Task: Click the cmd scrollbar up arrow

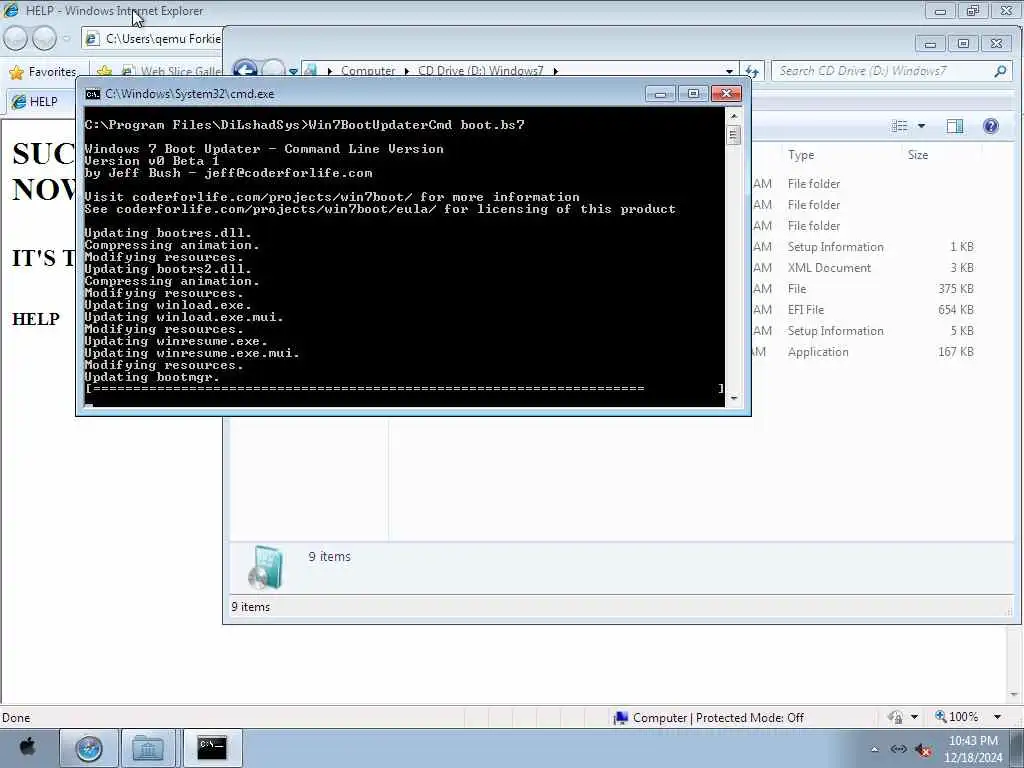Action: point(733,116)
